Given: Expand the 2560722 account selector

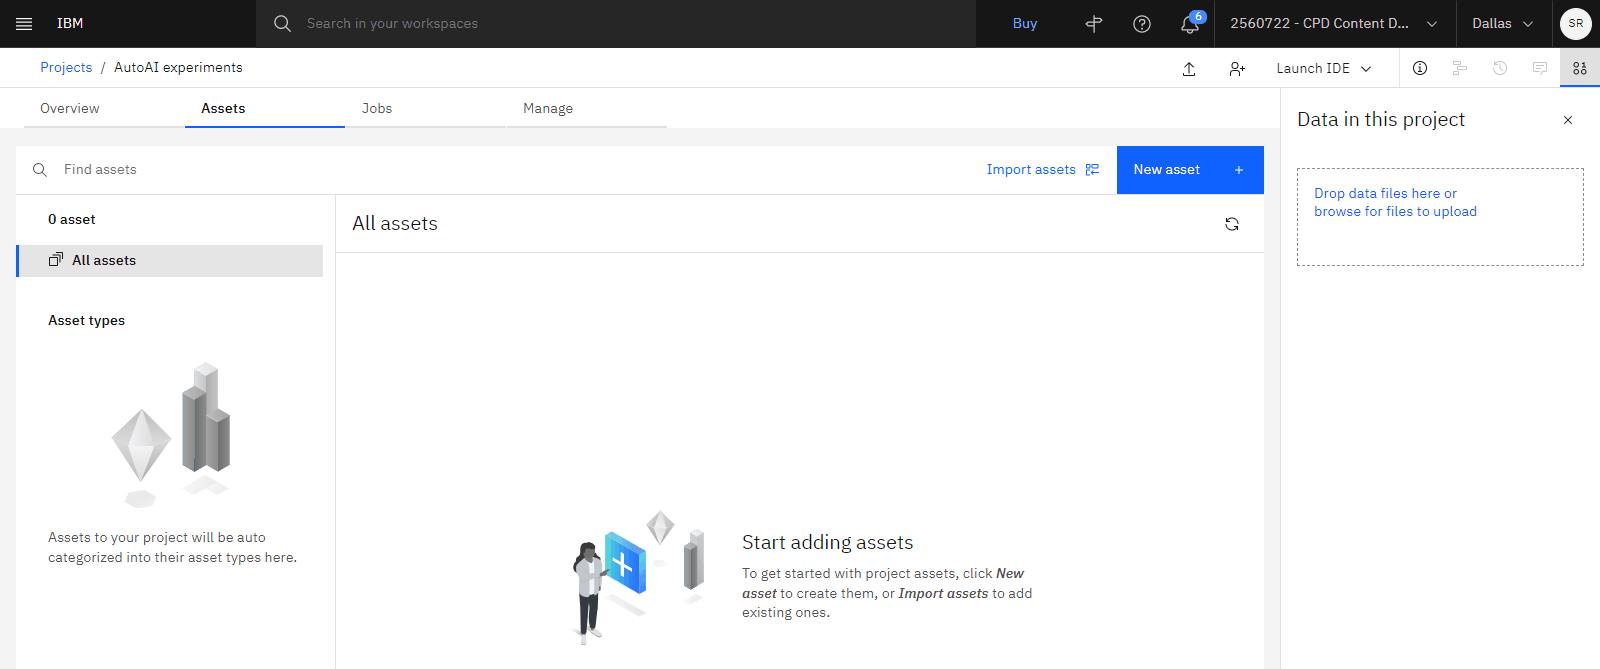Looking at the screenshot, I should (1334, 23).
